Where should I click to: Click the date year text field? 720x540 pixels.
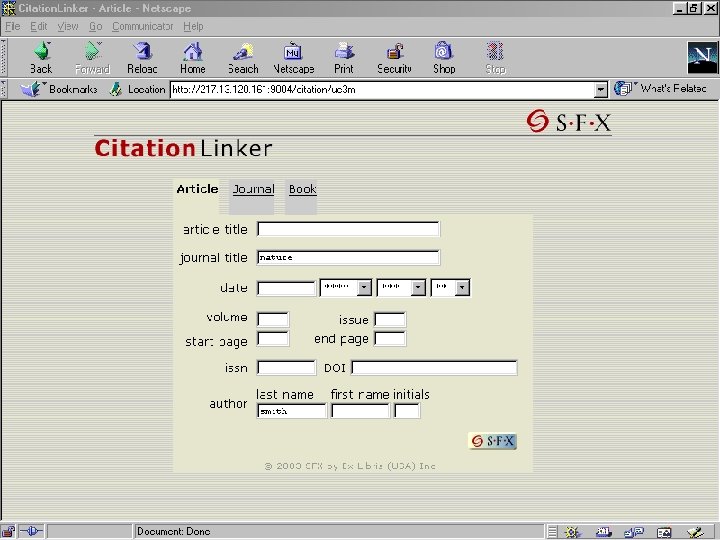click(287, 288)
